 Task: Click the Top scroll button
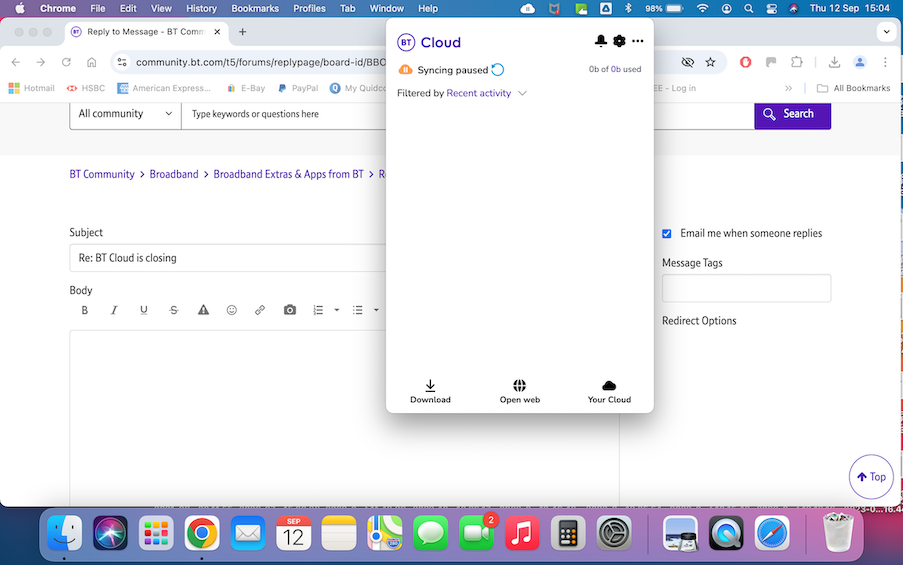(871, 476)
